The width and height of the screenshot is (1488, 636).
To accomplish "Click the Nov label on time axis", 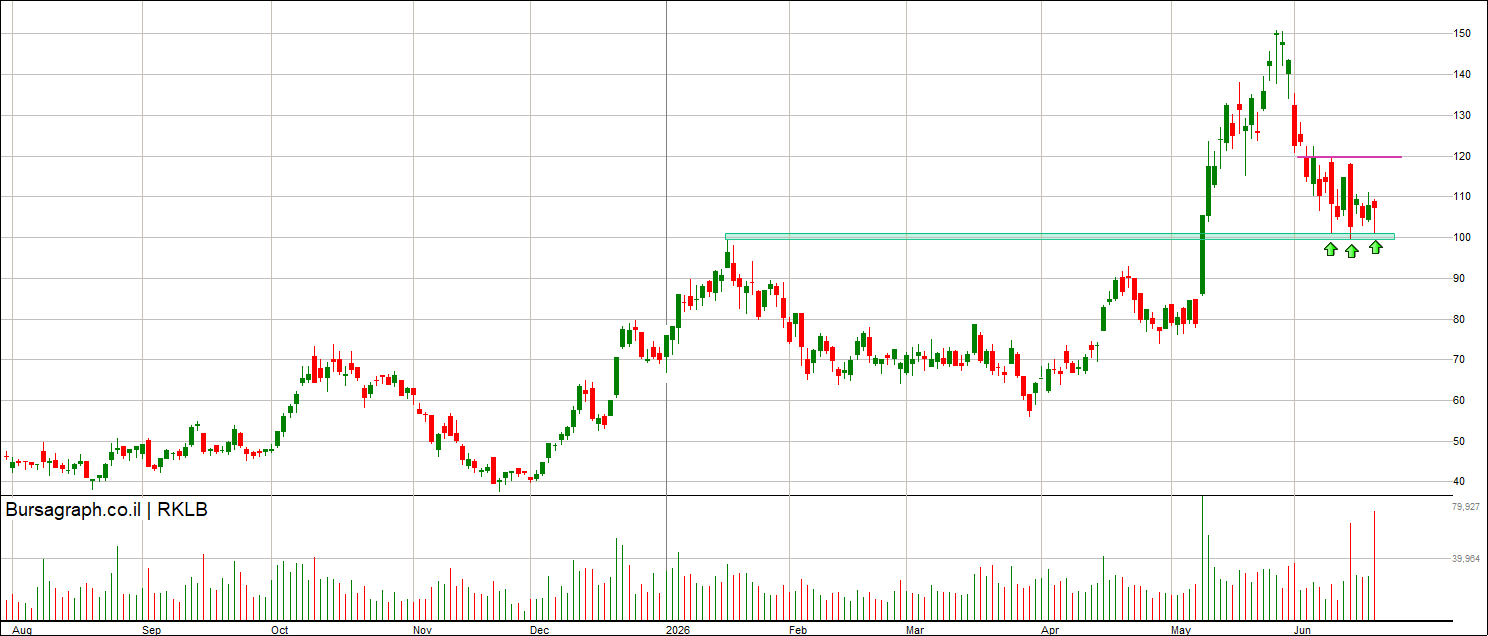I will [x=422, y=630].
